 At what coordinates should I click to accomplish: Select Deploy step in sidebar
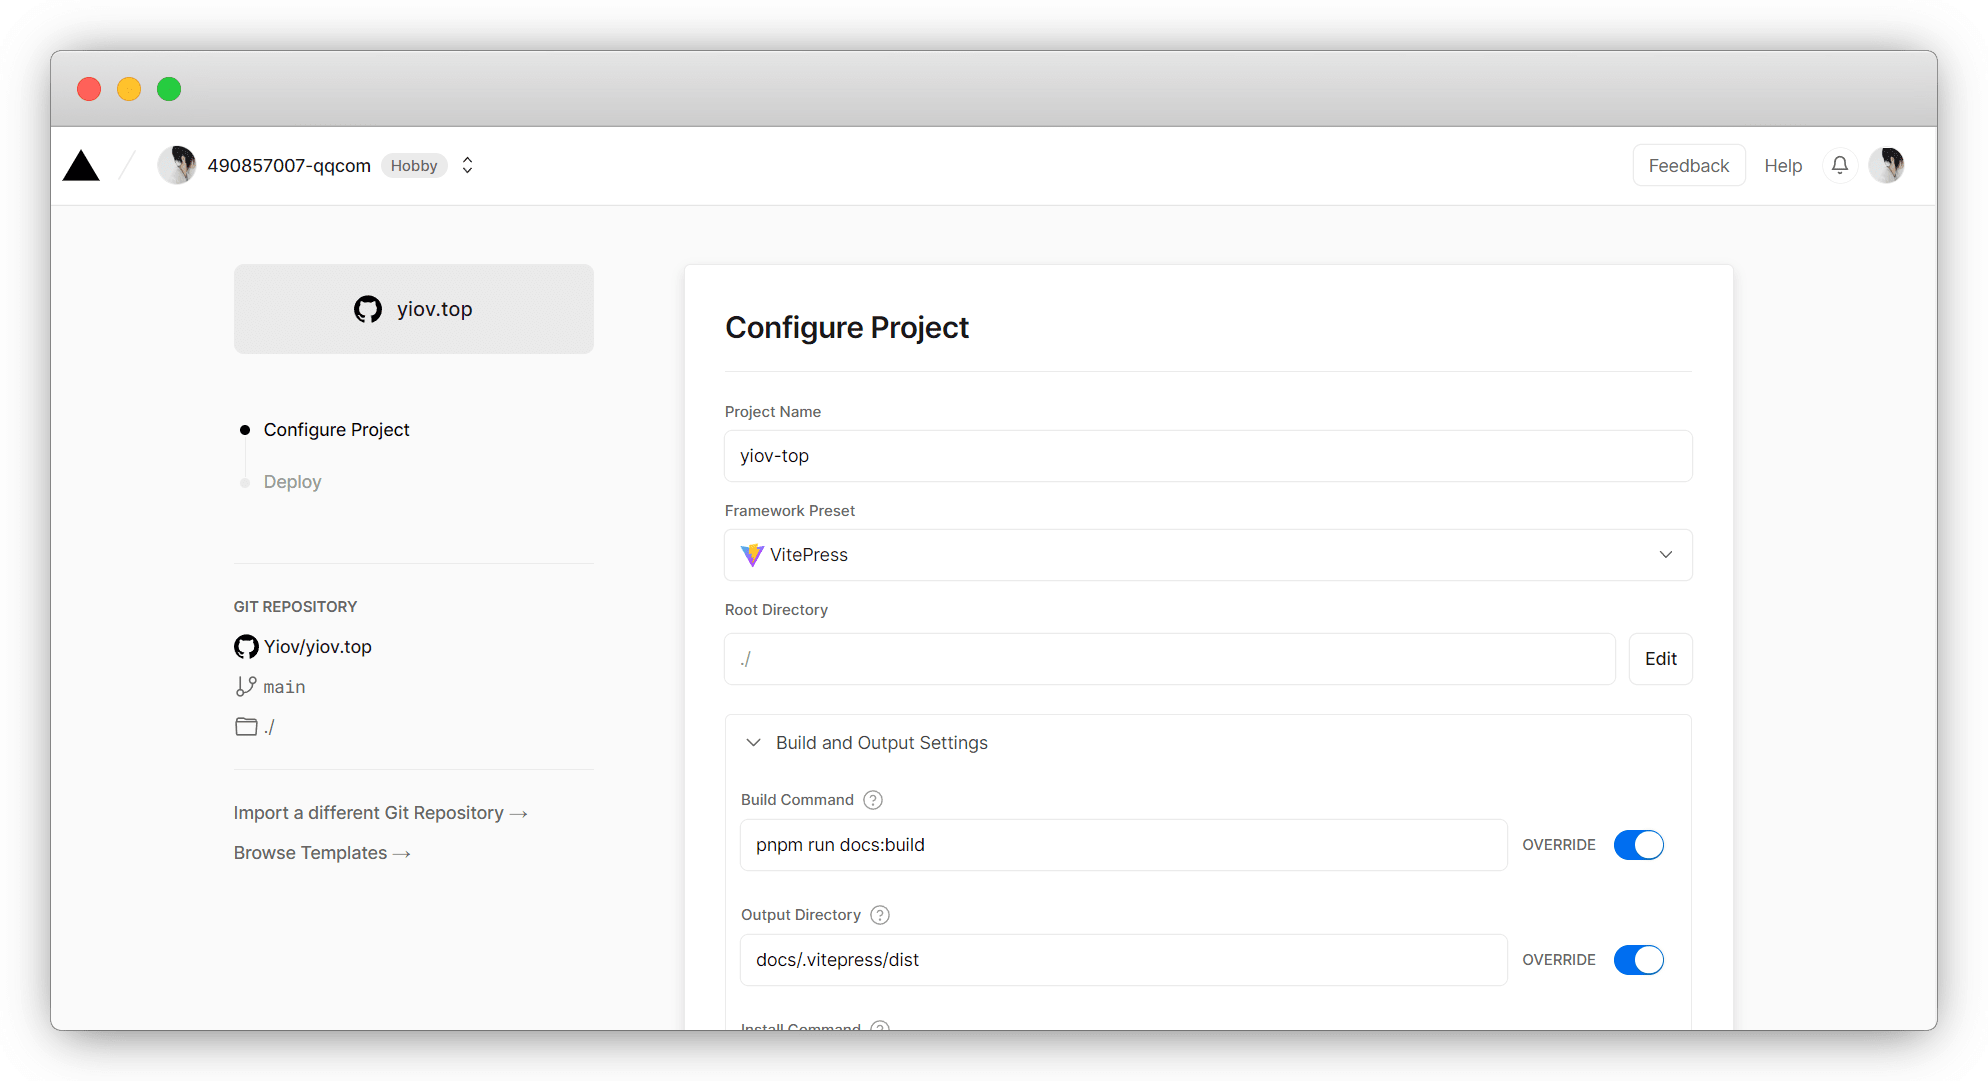pyautogui.click(x=292, y=482)
